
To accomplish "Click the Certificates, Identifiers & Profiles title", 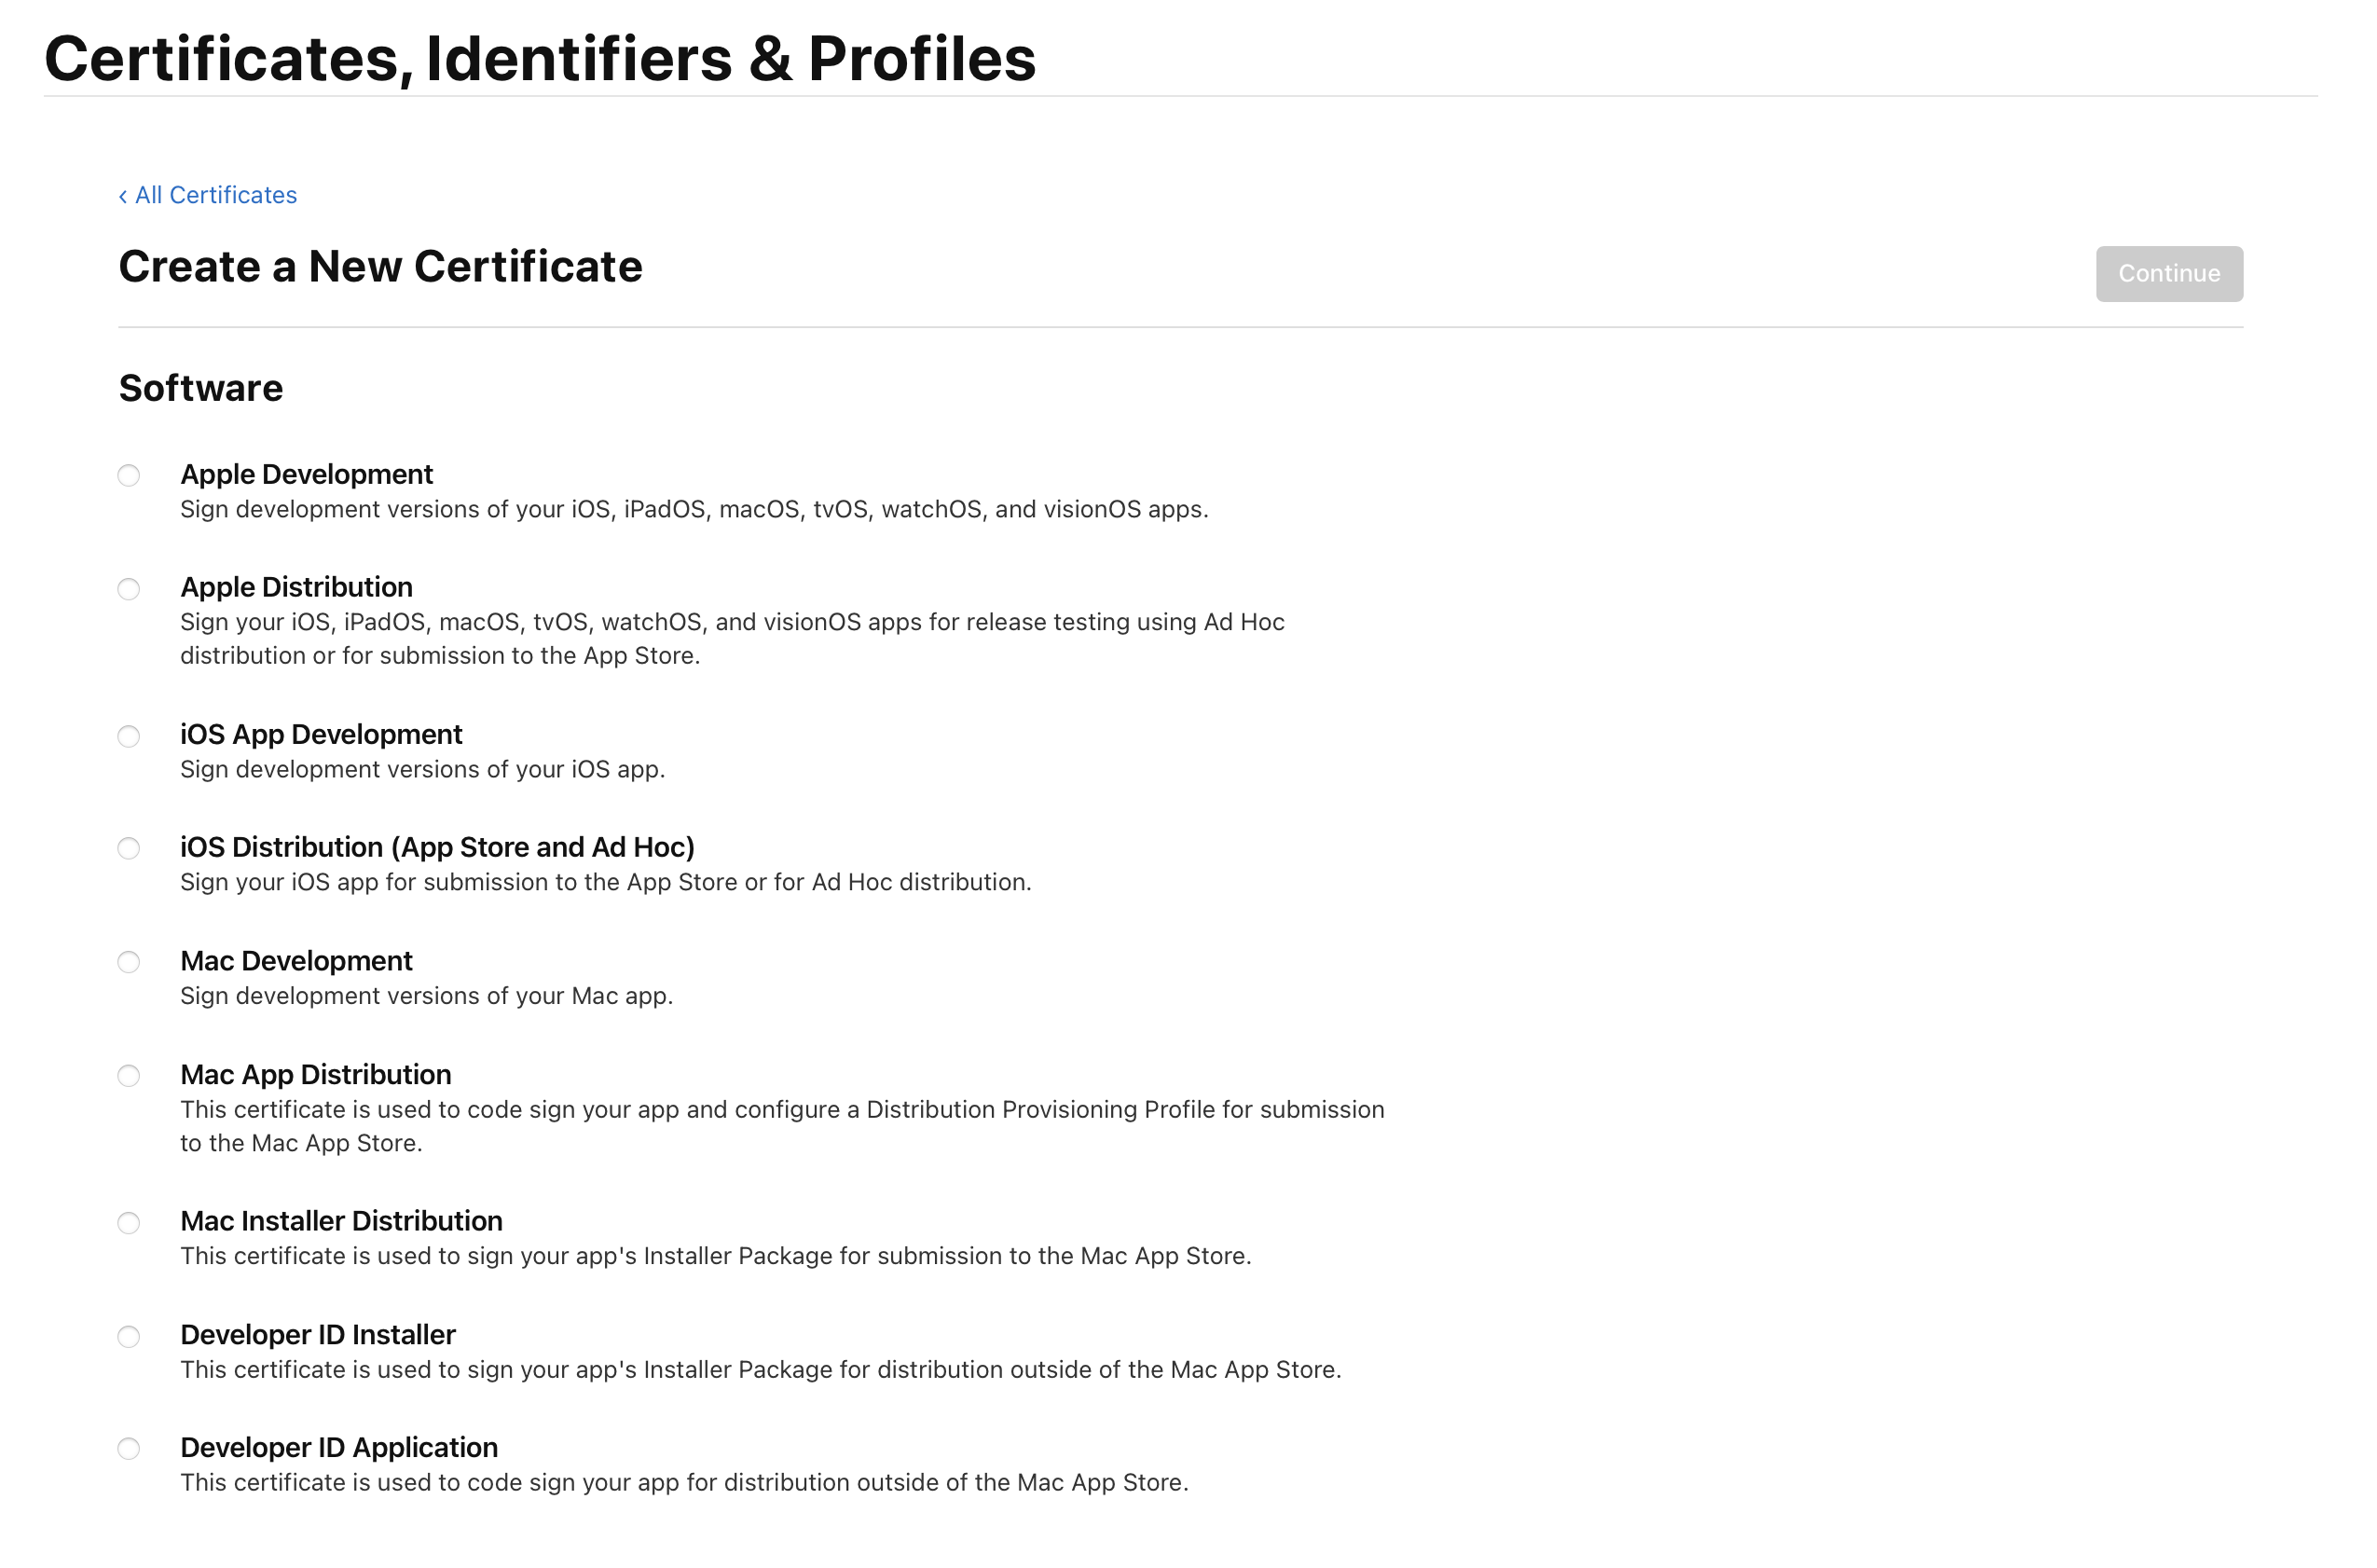I will click(x=541, y=58).
